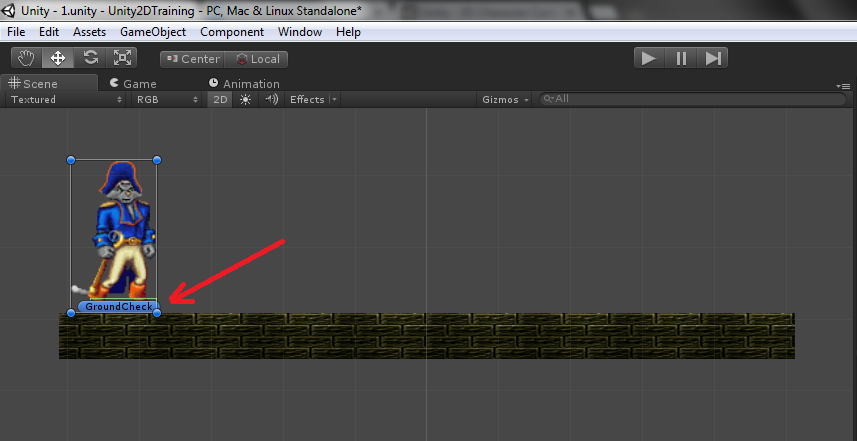857x441 pixels.
Task: Open the Window menu
Action: [x=300, y=32]
